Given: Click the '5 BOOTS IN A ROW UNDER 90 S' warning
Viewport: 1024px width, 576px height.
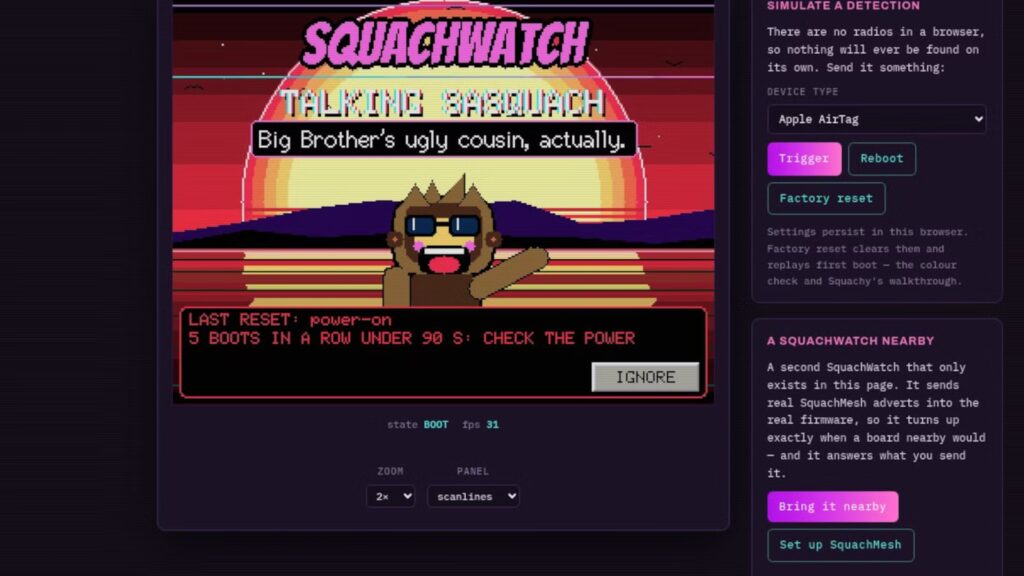Looking at the screenshot, I should point(411,338).
